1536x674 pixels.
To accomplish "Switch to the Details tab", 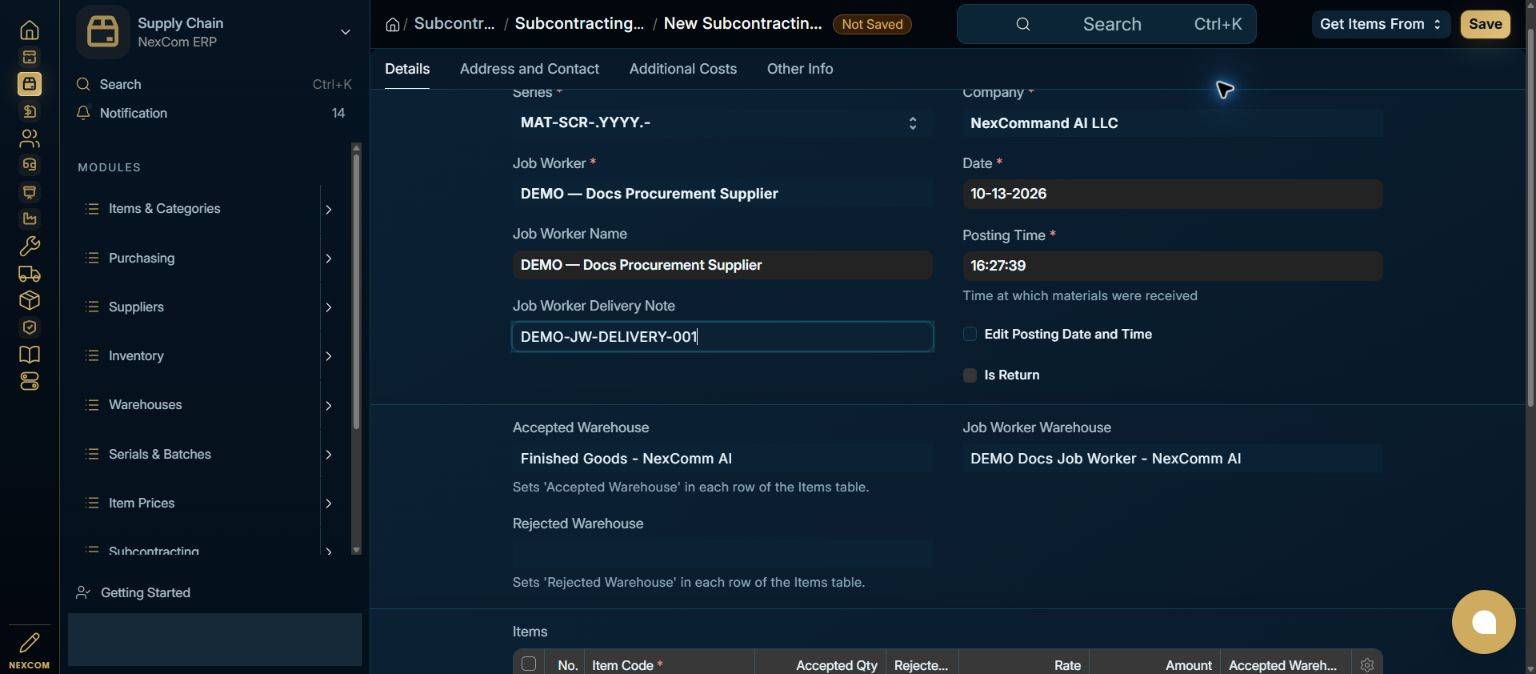I will 407,69.
